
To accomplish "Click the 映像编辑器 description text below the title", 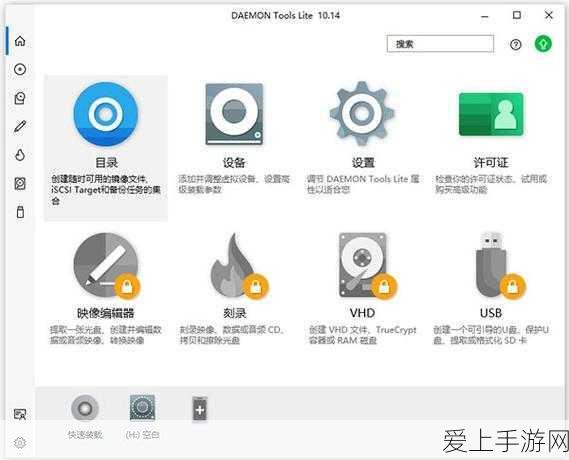I will pyautogui.click(x=106, y=335).
